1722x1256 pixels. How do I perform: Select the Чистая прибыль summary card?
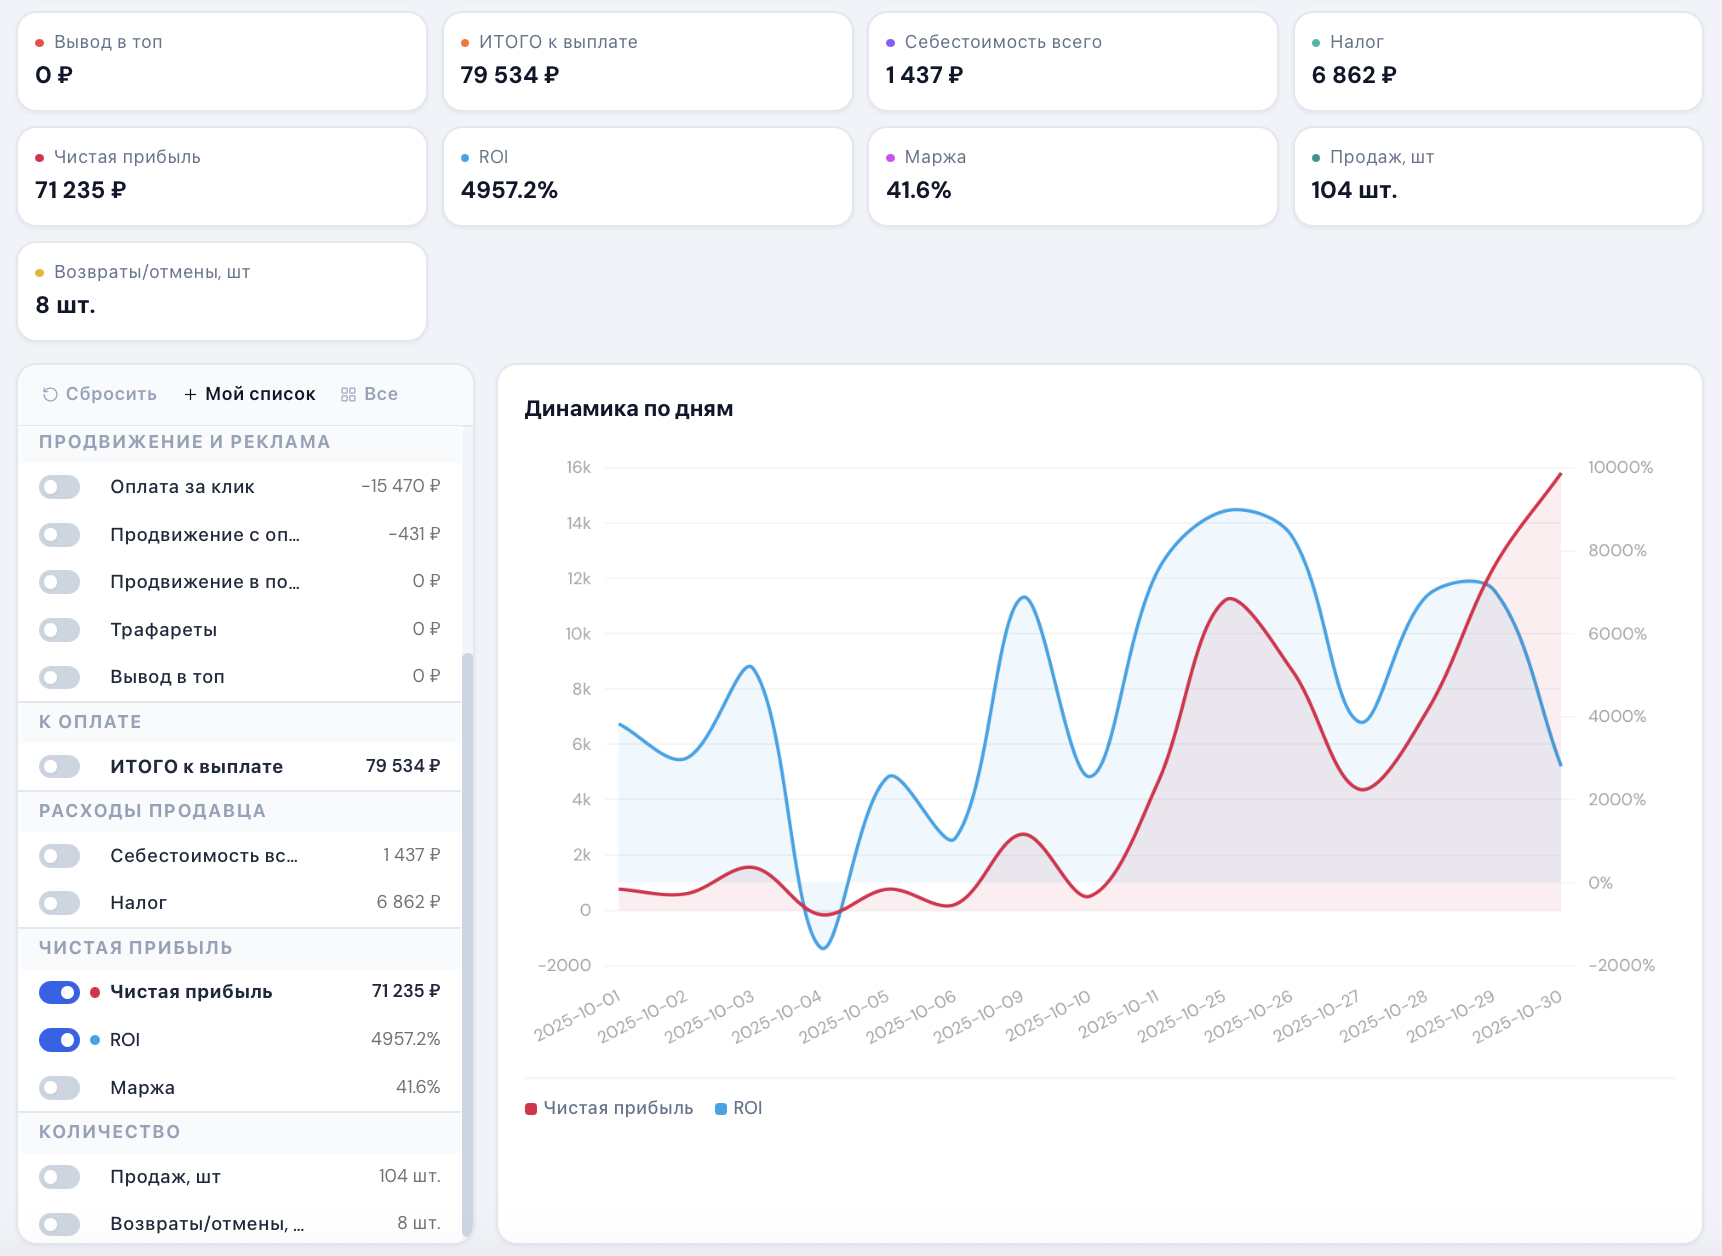(222, 176)
